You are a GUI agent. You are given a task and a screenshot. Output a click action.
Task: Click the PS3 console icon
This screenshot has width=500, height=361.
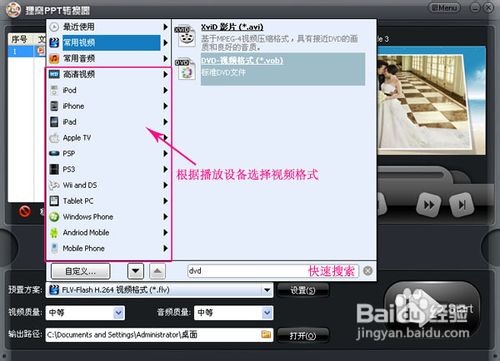(x=54, y=169)
